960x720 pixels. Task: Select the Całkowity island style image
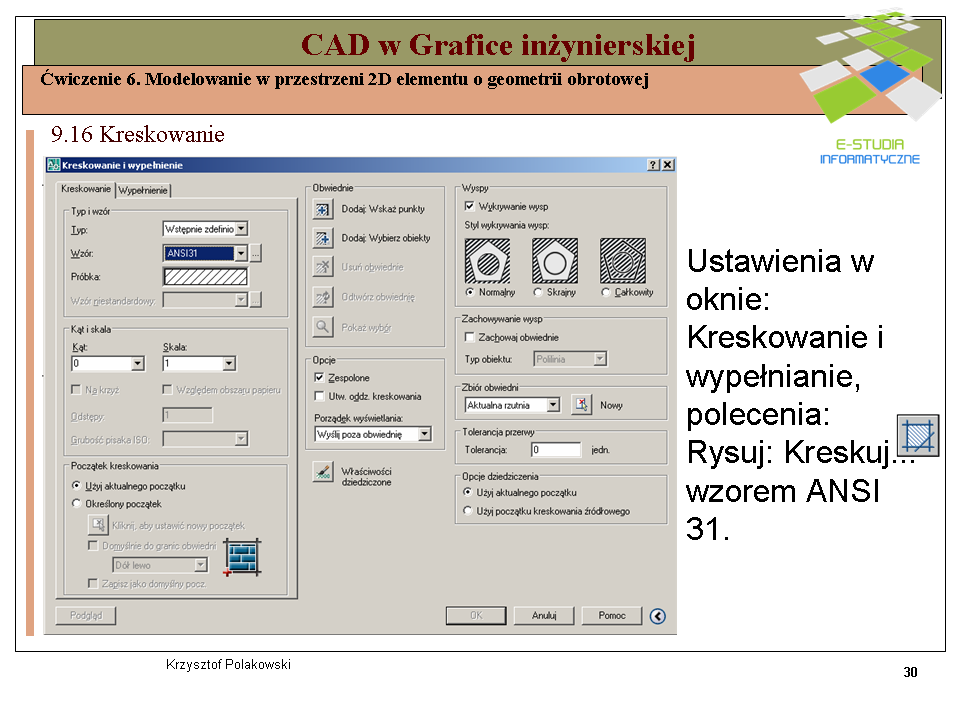click(622, 261)
